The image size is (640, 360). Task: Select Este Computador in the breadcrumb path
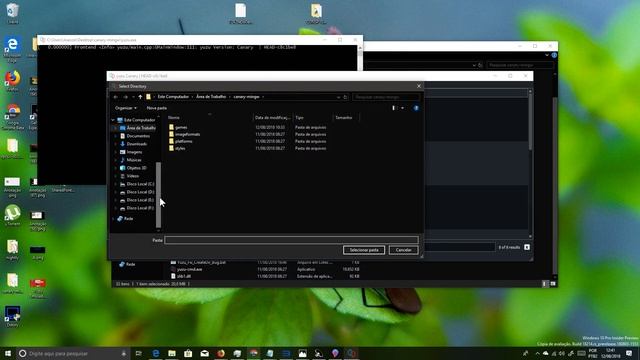[173, 97]
